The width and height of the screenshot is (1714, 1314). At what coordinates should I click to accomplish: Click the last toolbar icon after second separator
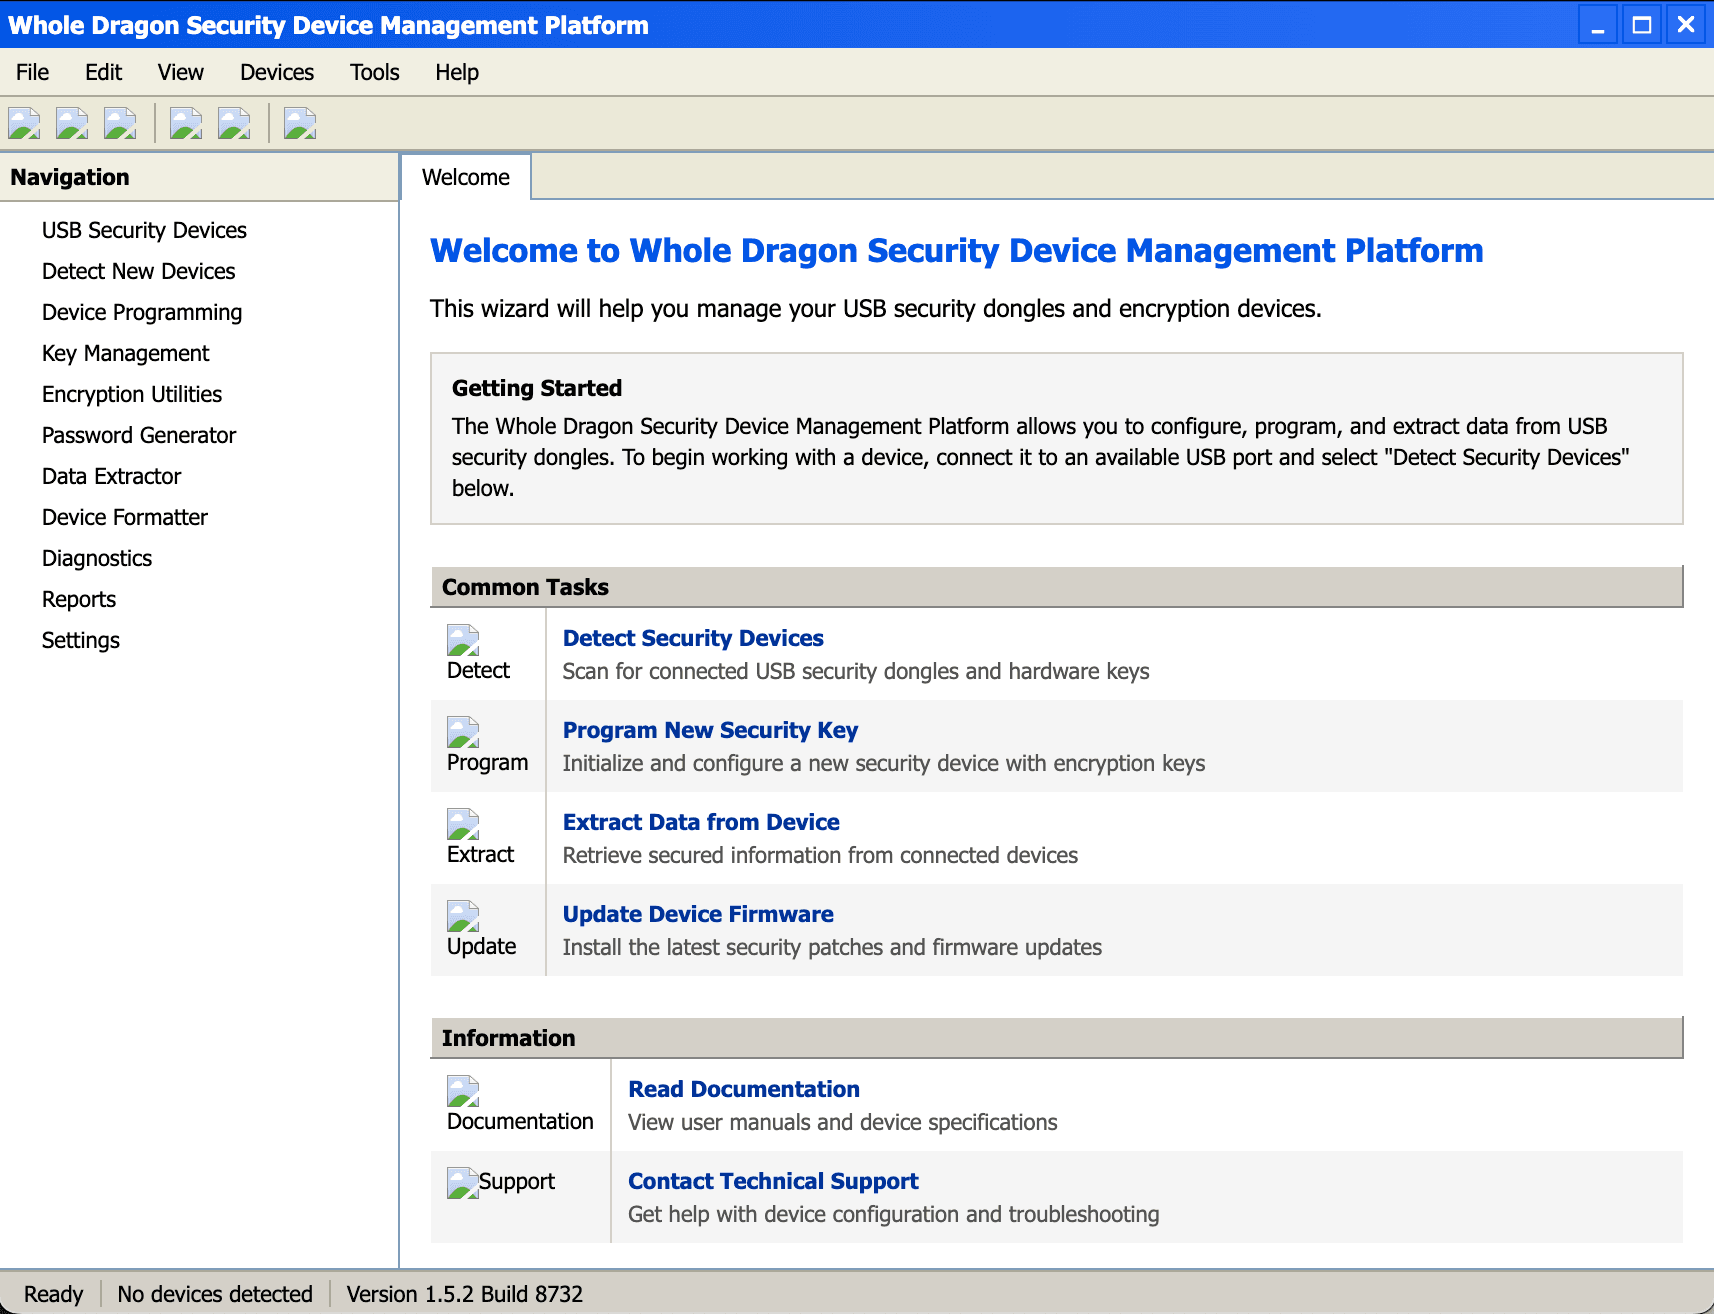coord(300,124)
